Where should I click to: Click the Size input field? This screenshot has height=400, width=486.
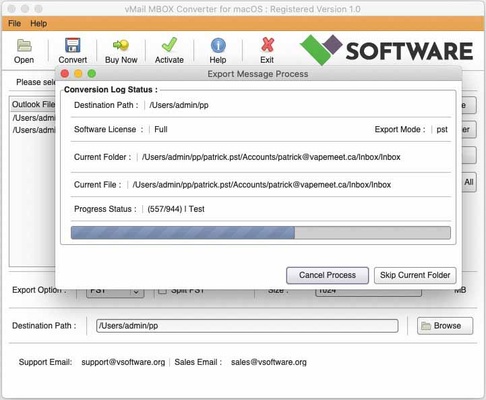(368, 292)
